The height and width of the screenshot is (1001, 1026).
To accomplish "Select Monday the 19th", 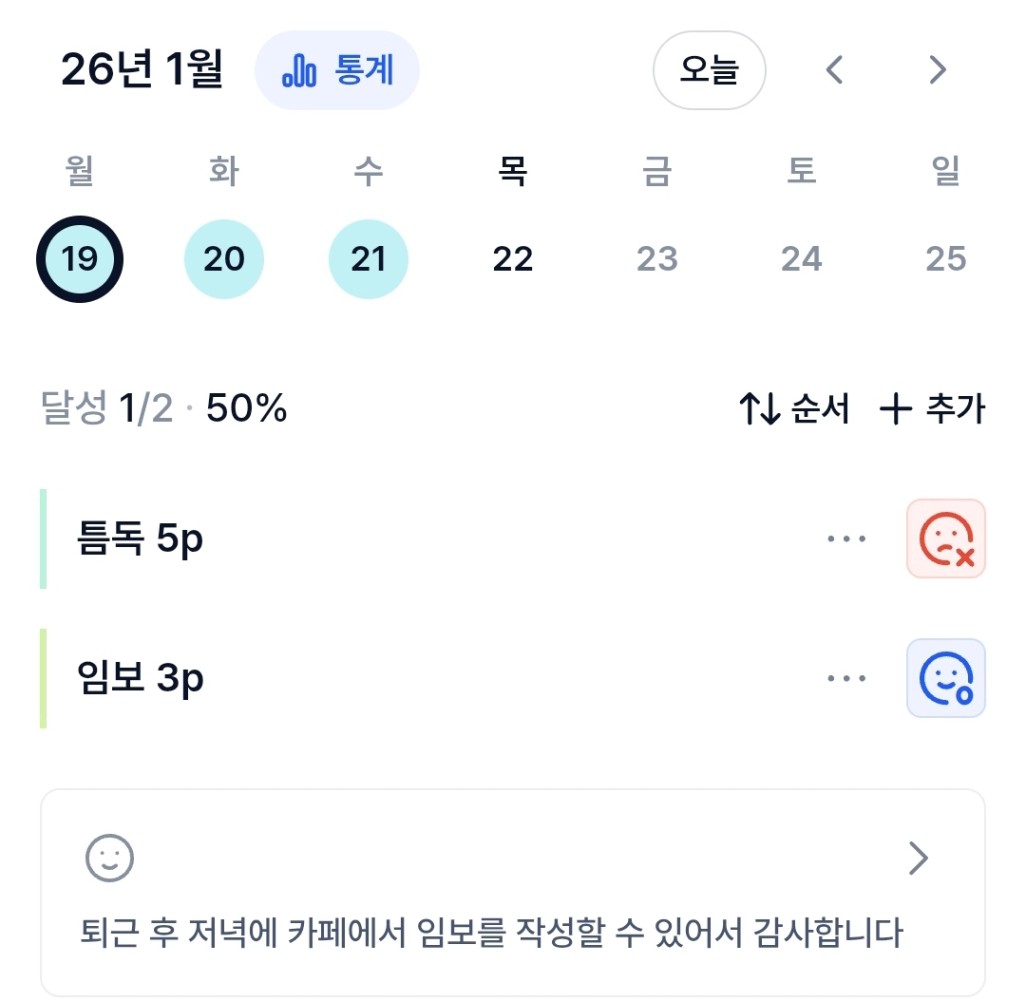I will tap(79, 260).
